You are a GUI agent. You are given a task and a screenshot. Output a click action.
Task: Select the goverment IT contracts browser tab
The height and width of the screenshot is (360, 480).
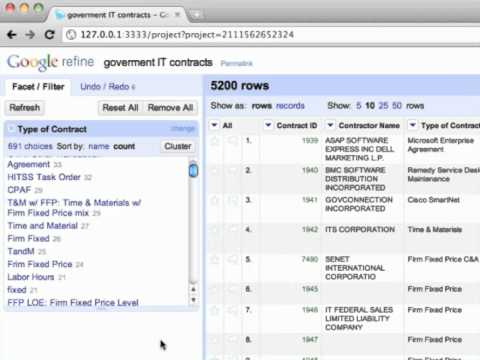(x=116, y=15)
